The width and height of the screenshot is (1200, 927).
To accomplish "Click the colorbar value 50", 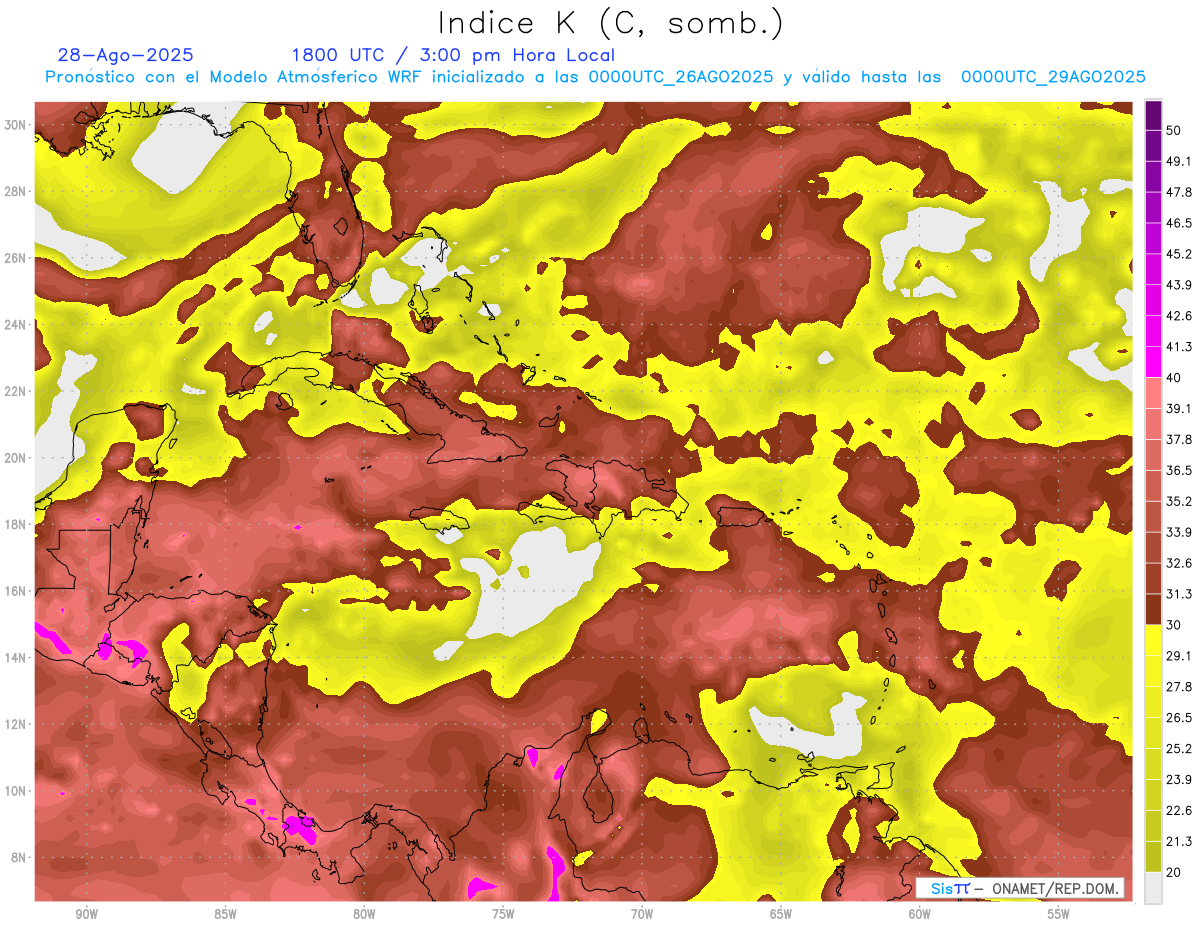I will point(1175,130).
